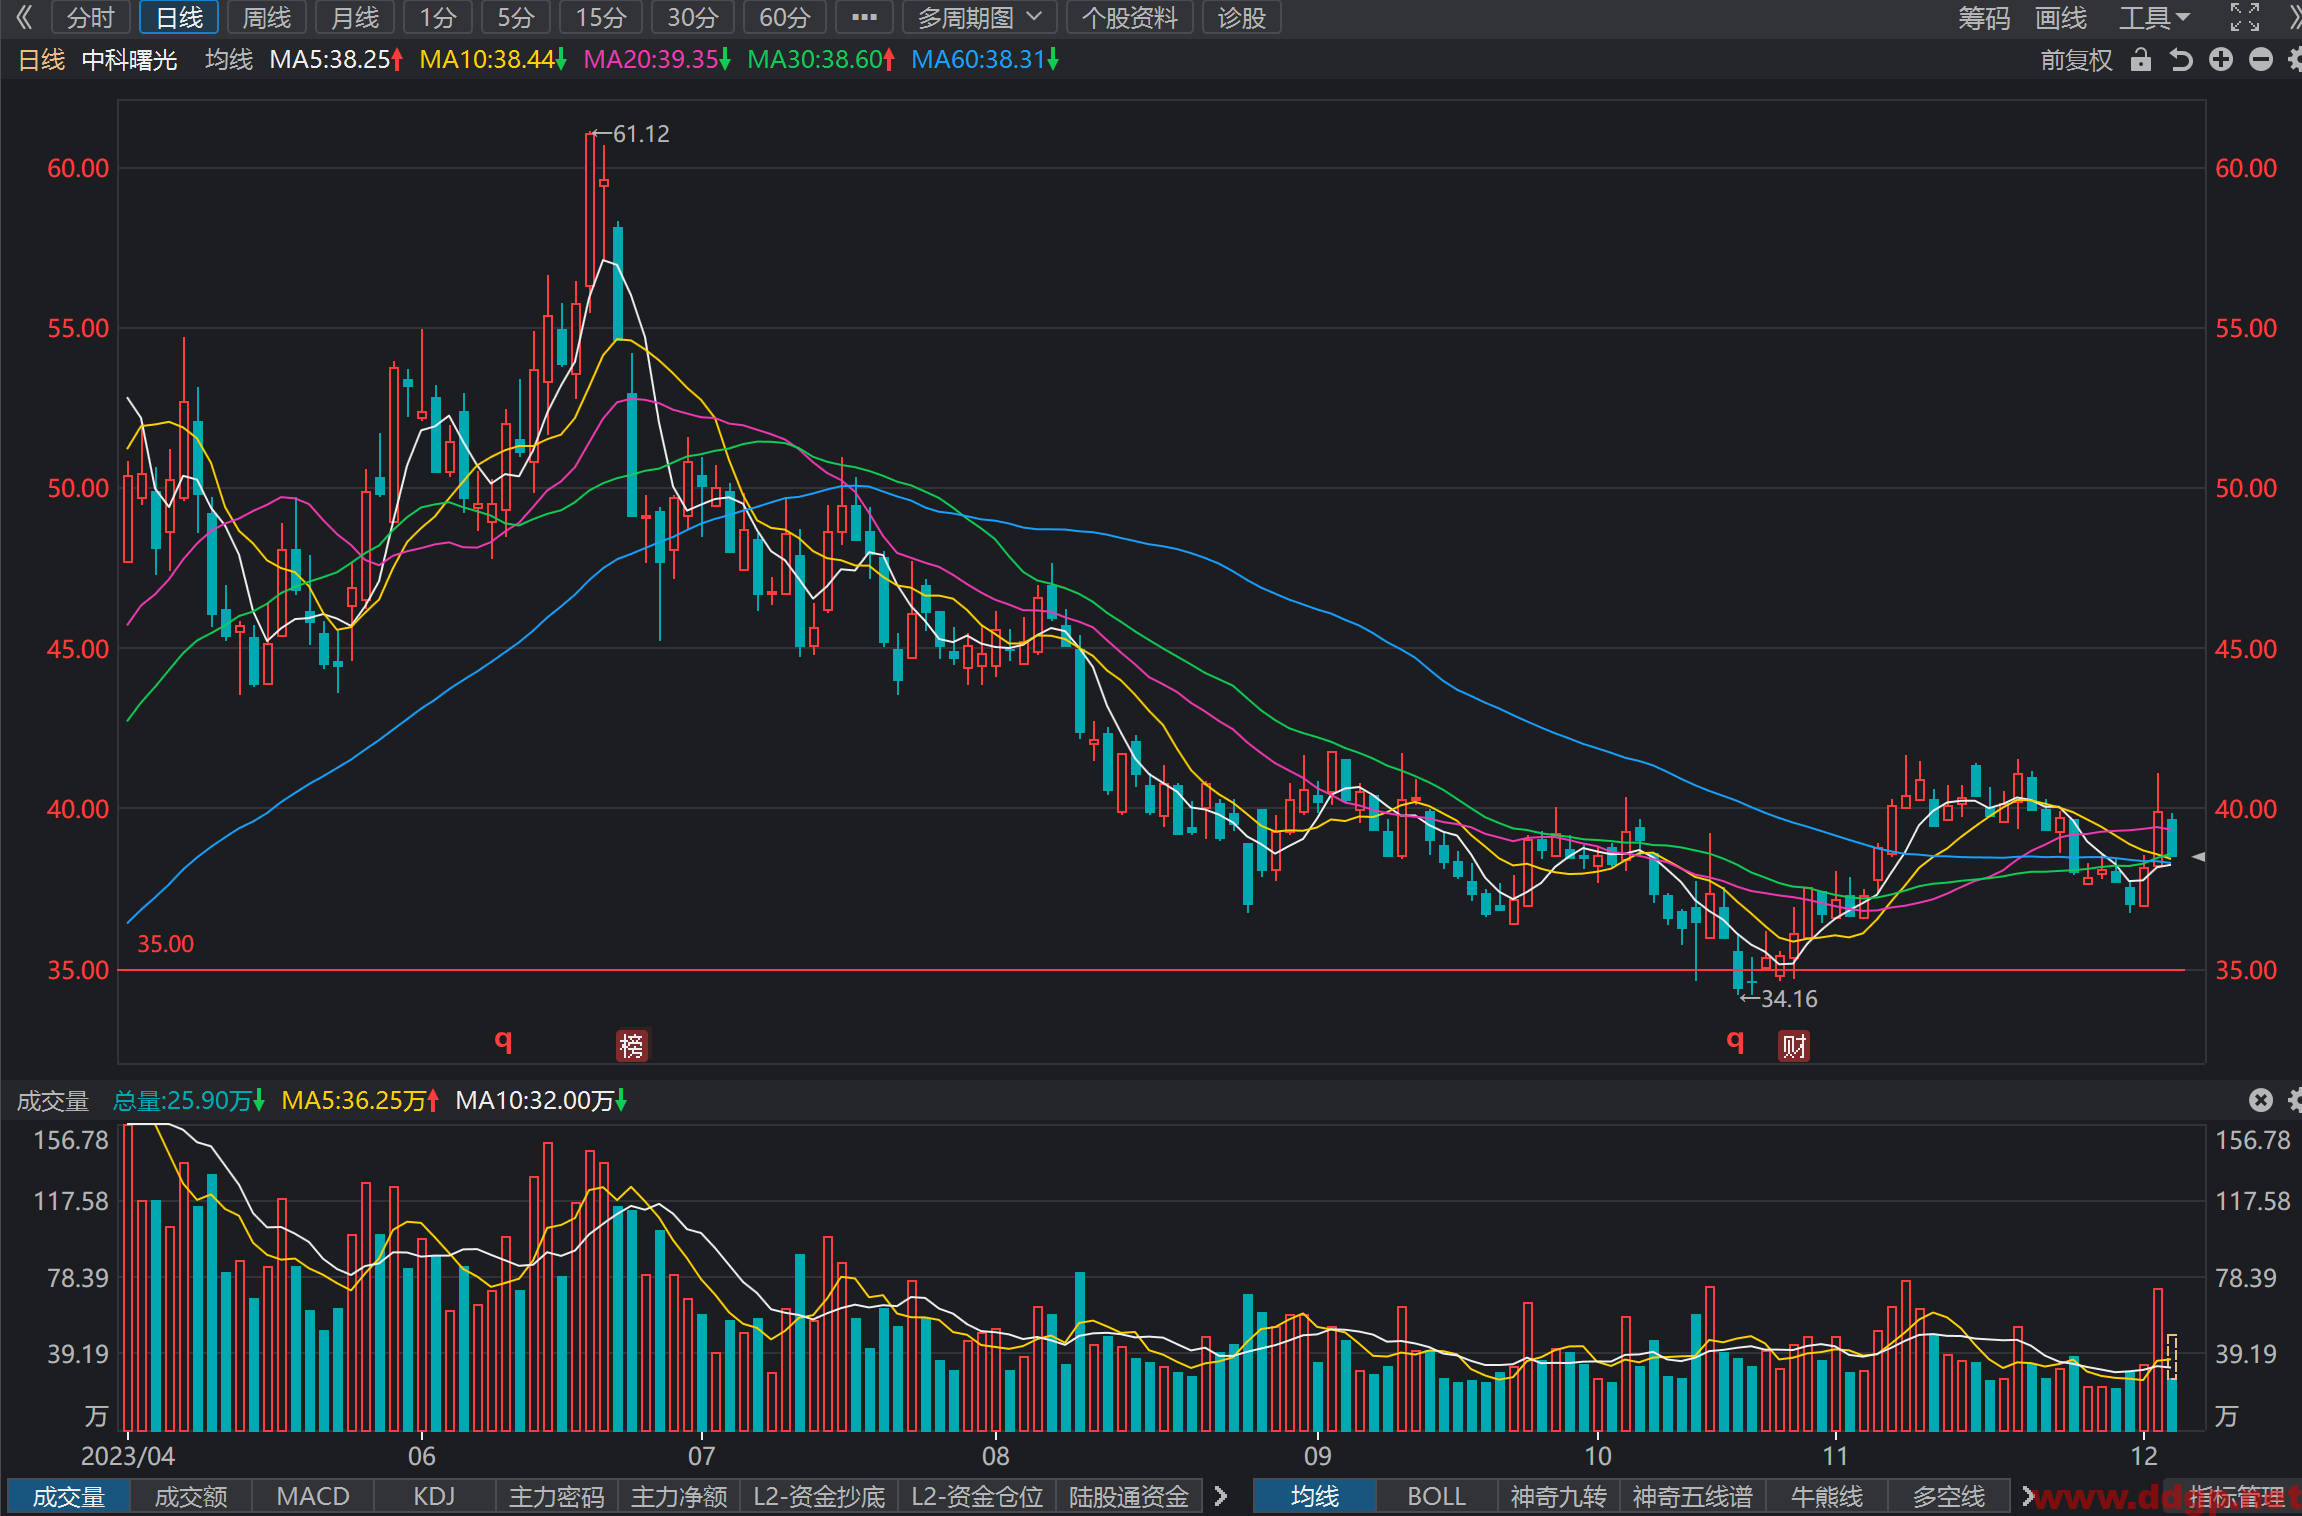Open the 工具 dropdown menu
The height and width of the screenshot is (1516, 2302).
pos(2154,18)
